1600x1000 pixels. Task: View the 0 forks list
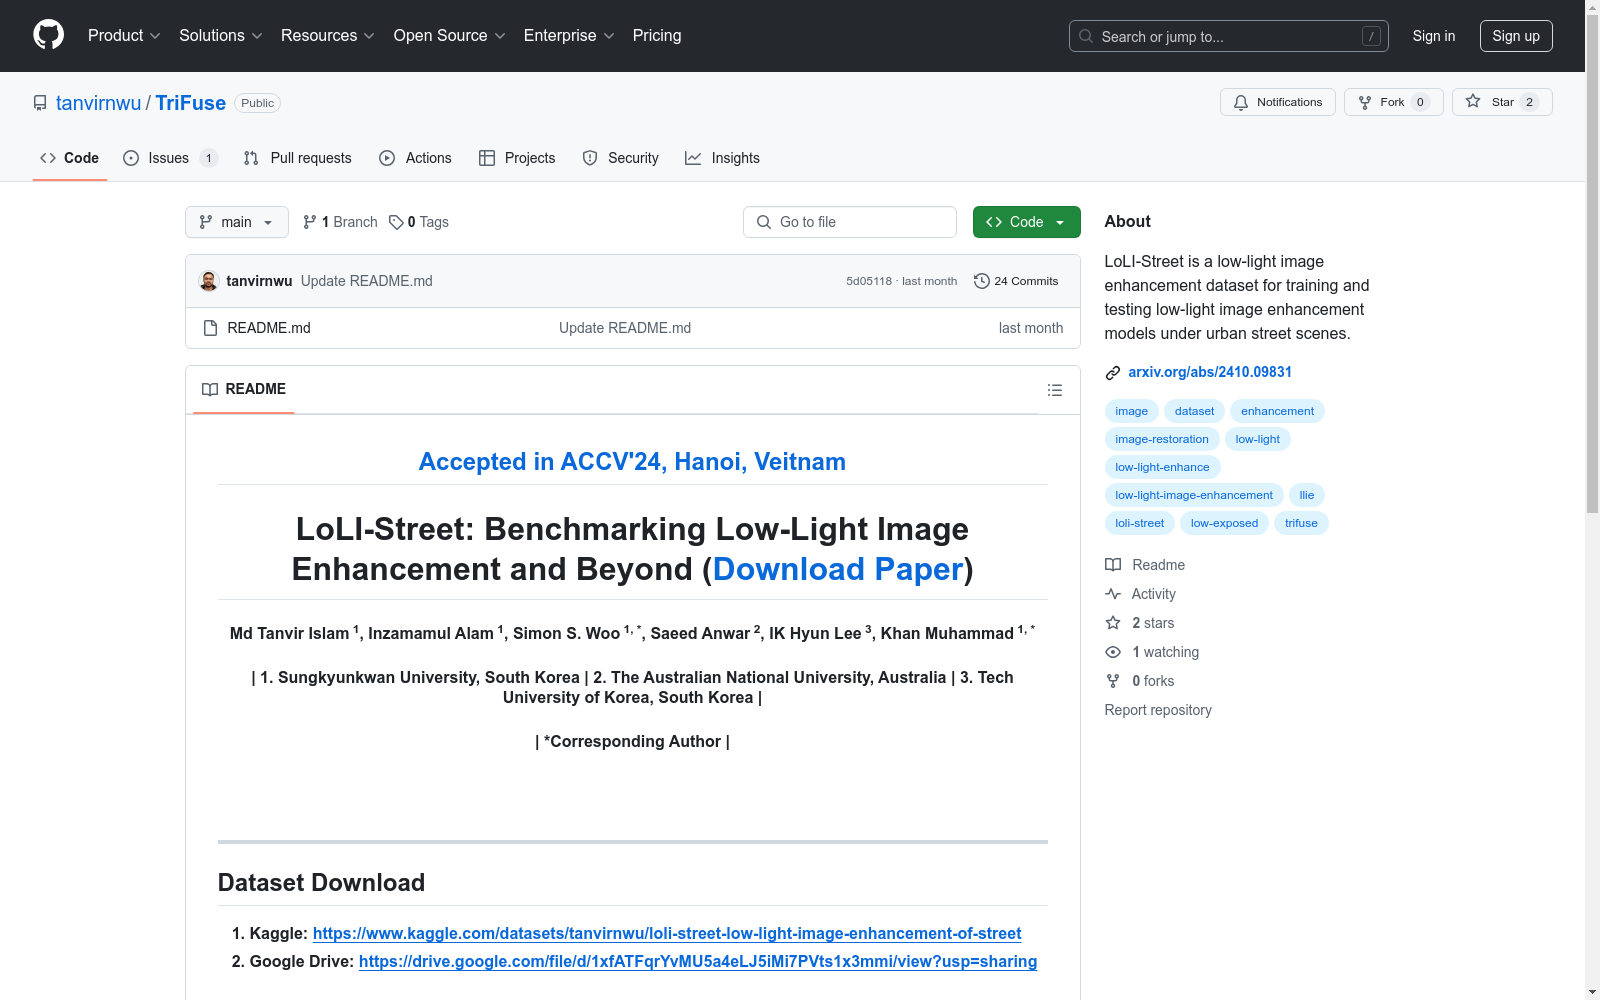coord(1139,681)
